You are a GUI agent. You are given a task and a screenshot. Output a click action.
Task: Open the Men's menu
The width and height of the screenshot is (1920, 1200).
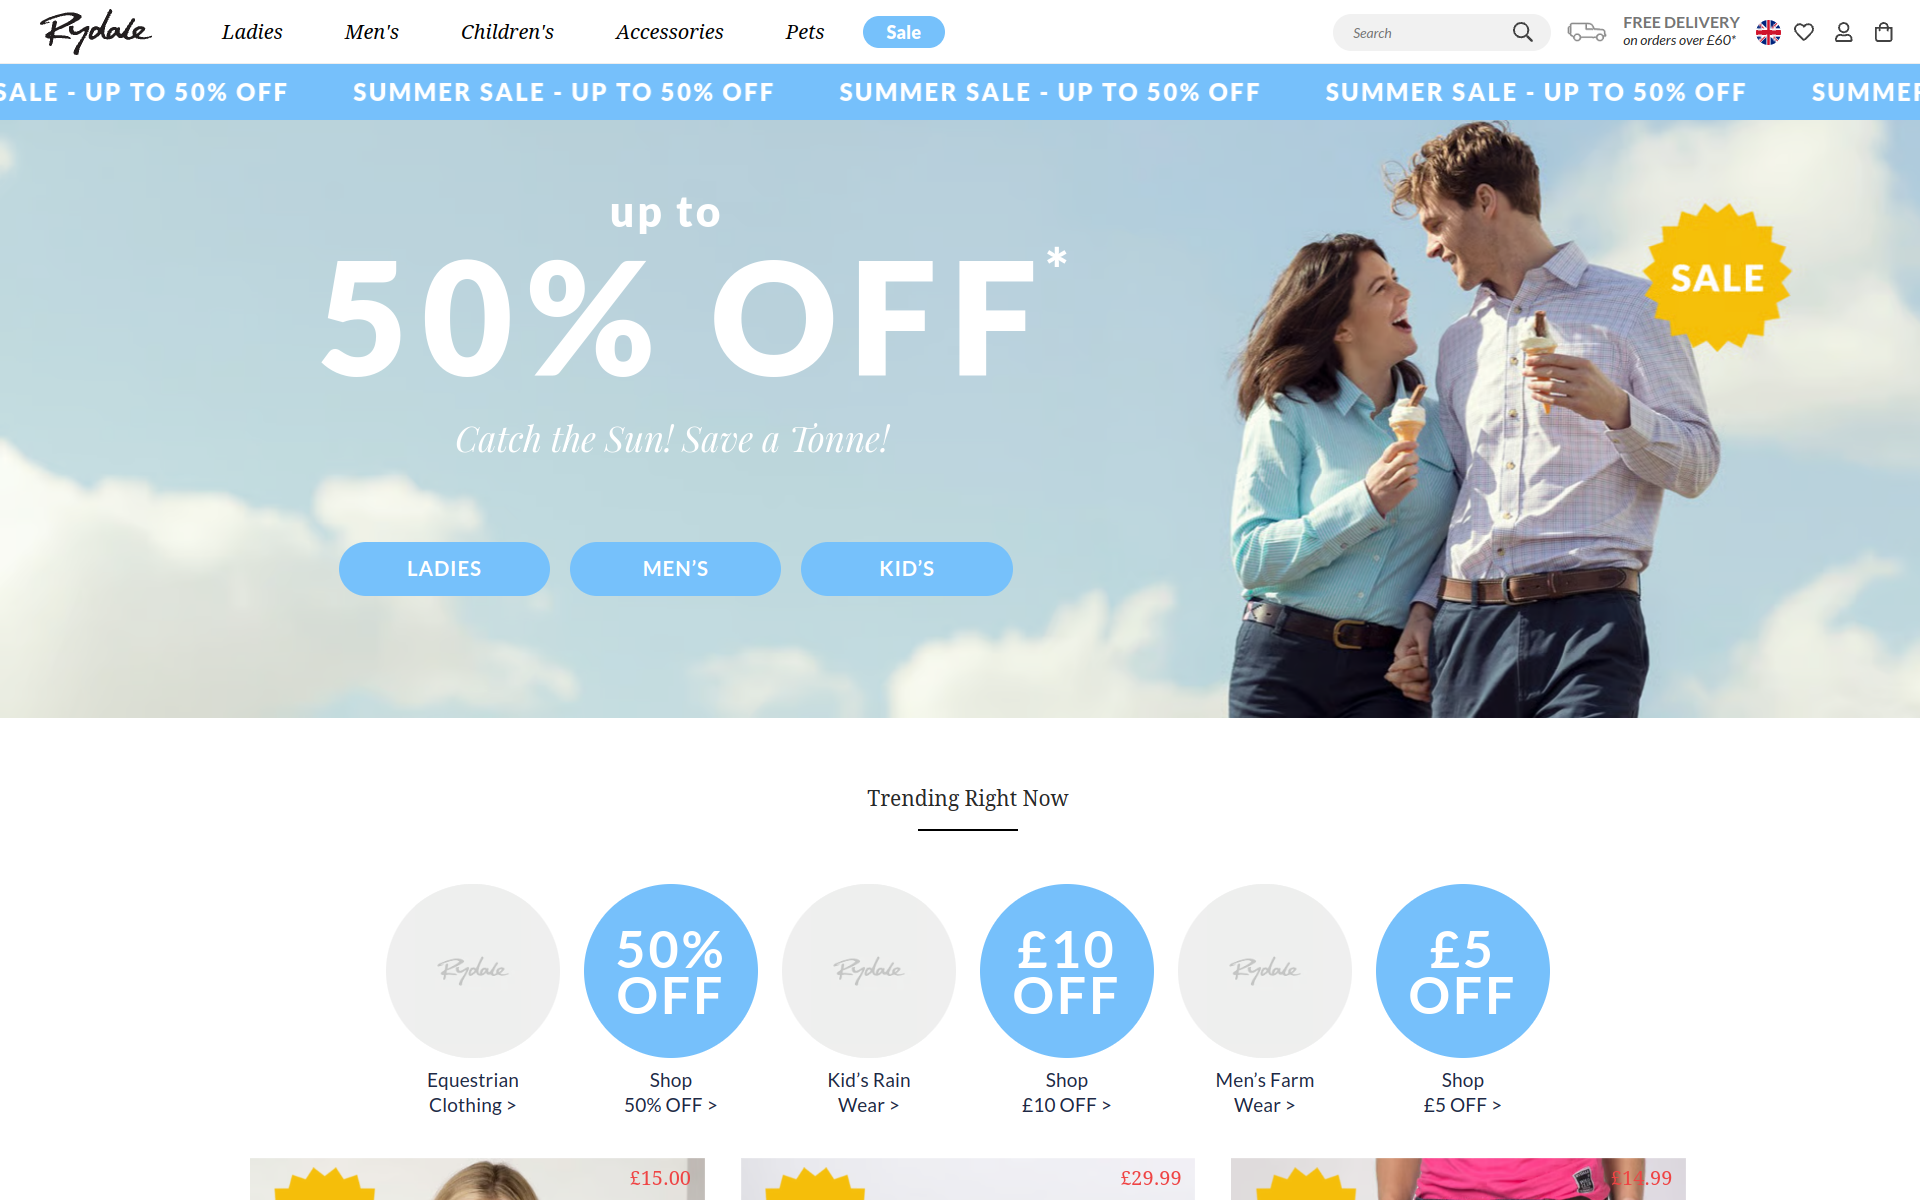pyautogui.click(x=372, y=32)
